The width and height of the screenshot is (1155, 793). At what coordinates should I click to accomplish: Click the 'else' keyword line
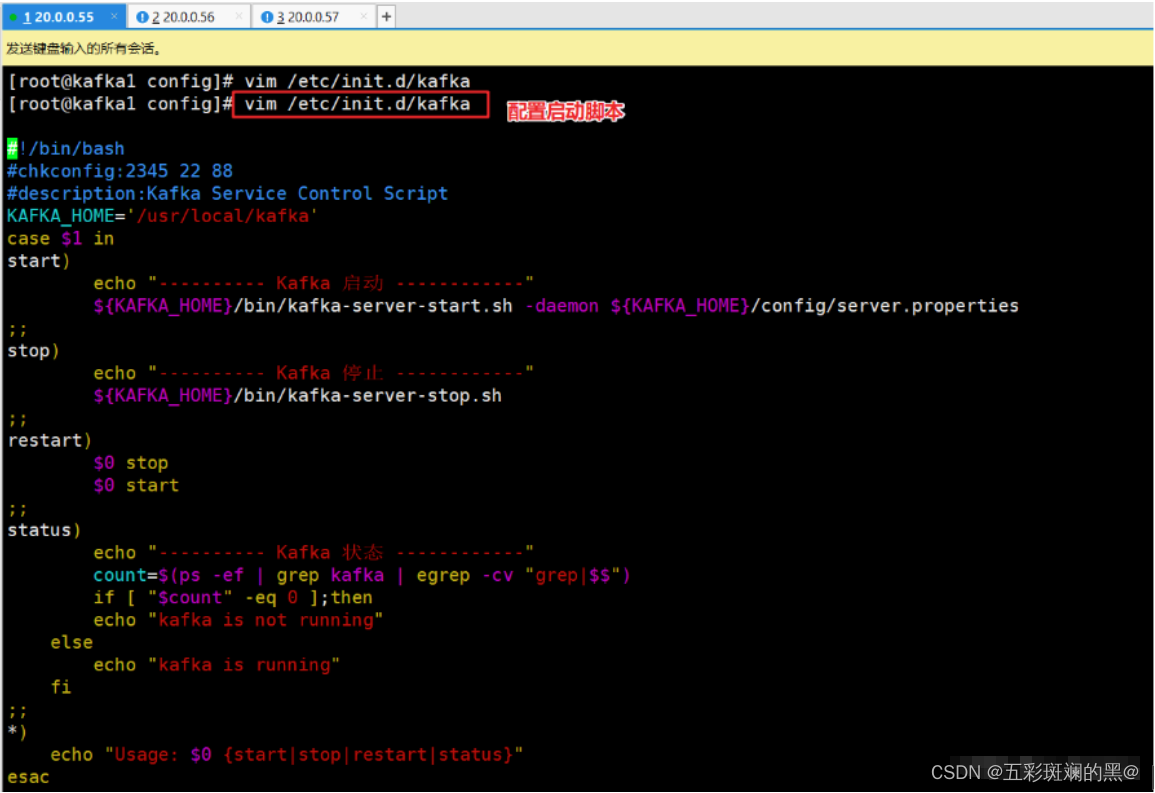pos(71,643)
